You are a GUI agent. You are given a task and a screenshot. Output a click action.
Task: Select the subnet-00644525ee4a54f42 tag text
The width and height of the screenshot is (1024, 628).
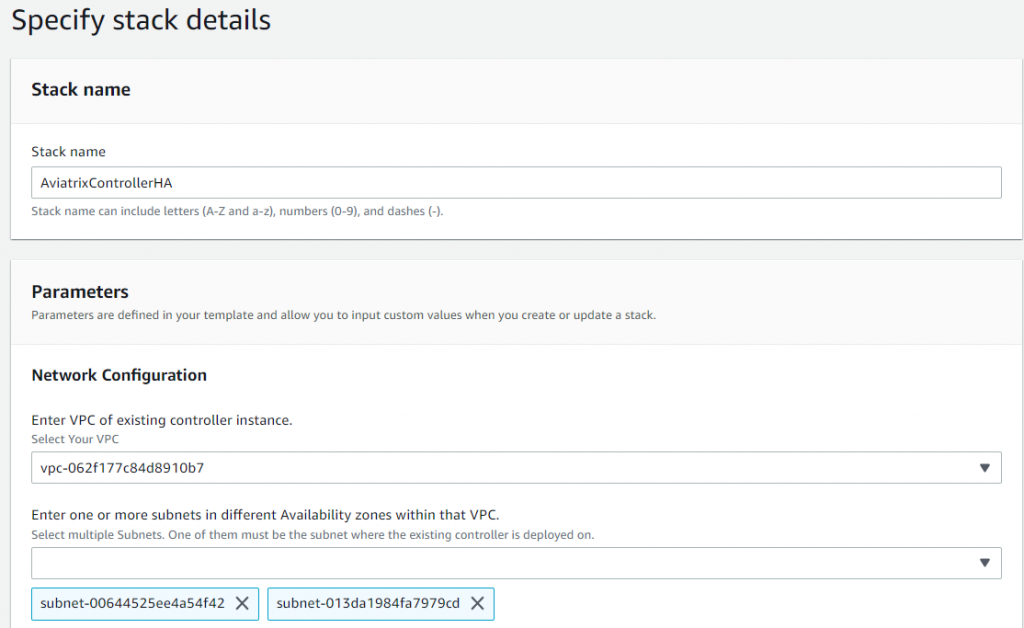132,603
